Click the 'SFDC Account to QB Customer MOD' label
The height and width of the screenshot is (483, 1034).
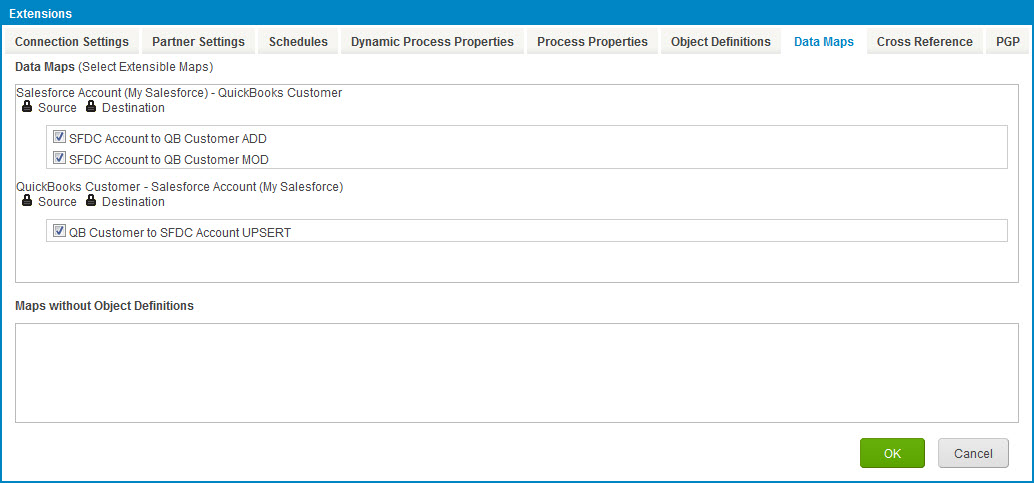point(169,160)
